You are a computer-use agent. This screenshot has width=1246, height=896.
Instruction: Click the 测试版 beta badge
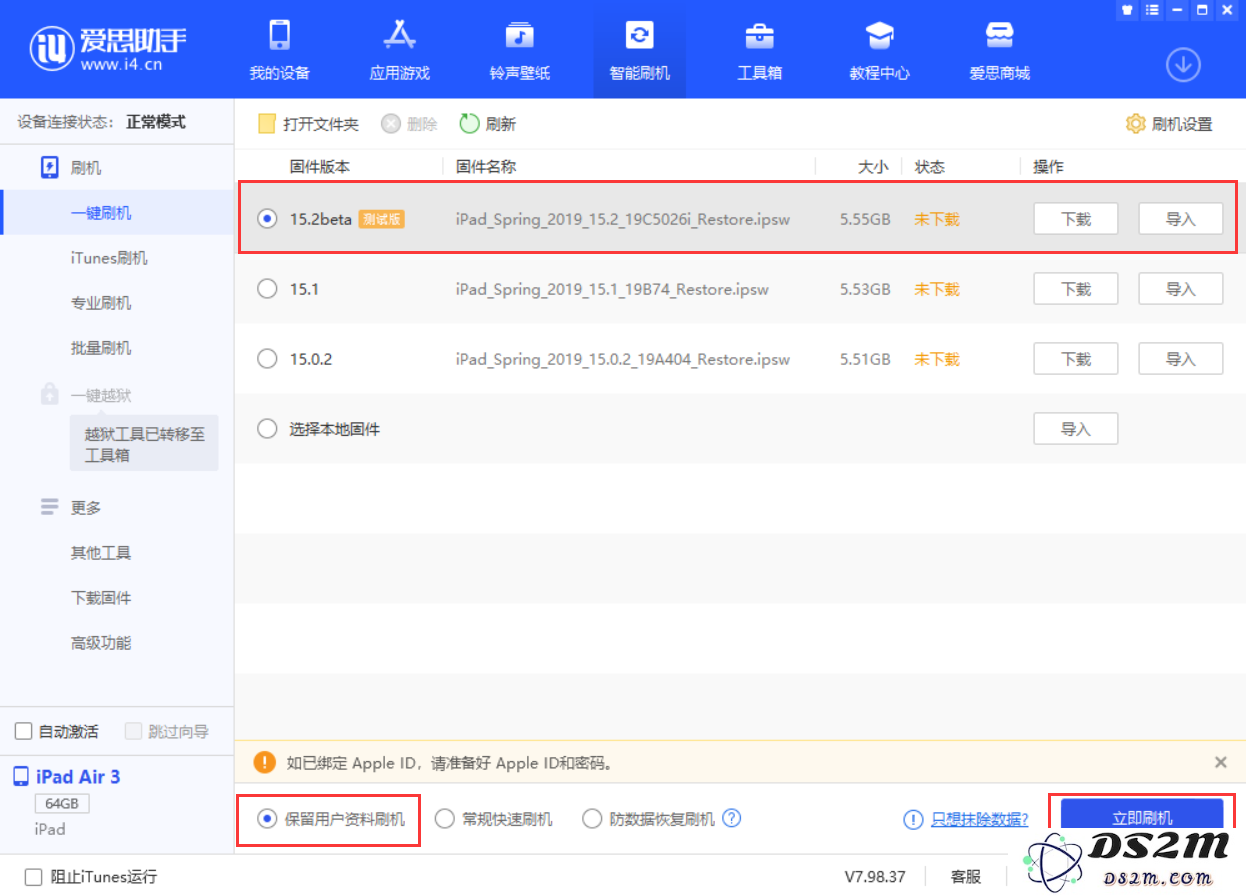click(381, 219)
